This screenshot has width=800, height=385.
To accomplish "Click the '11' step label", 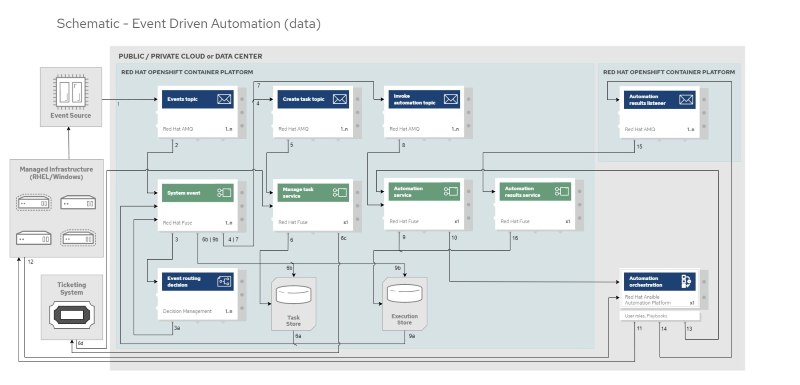I will coord(639,329).
